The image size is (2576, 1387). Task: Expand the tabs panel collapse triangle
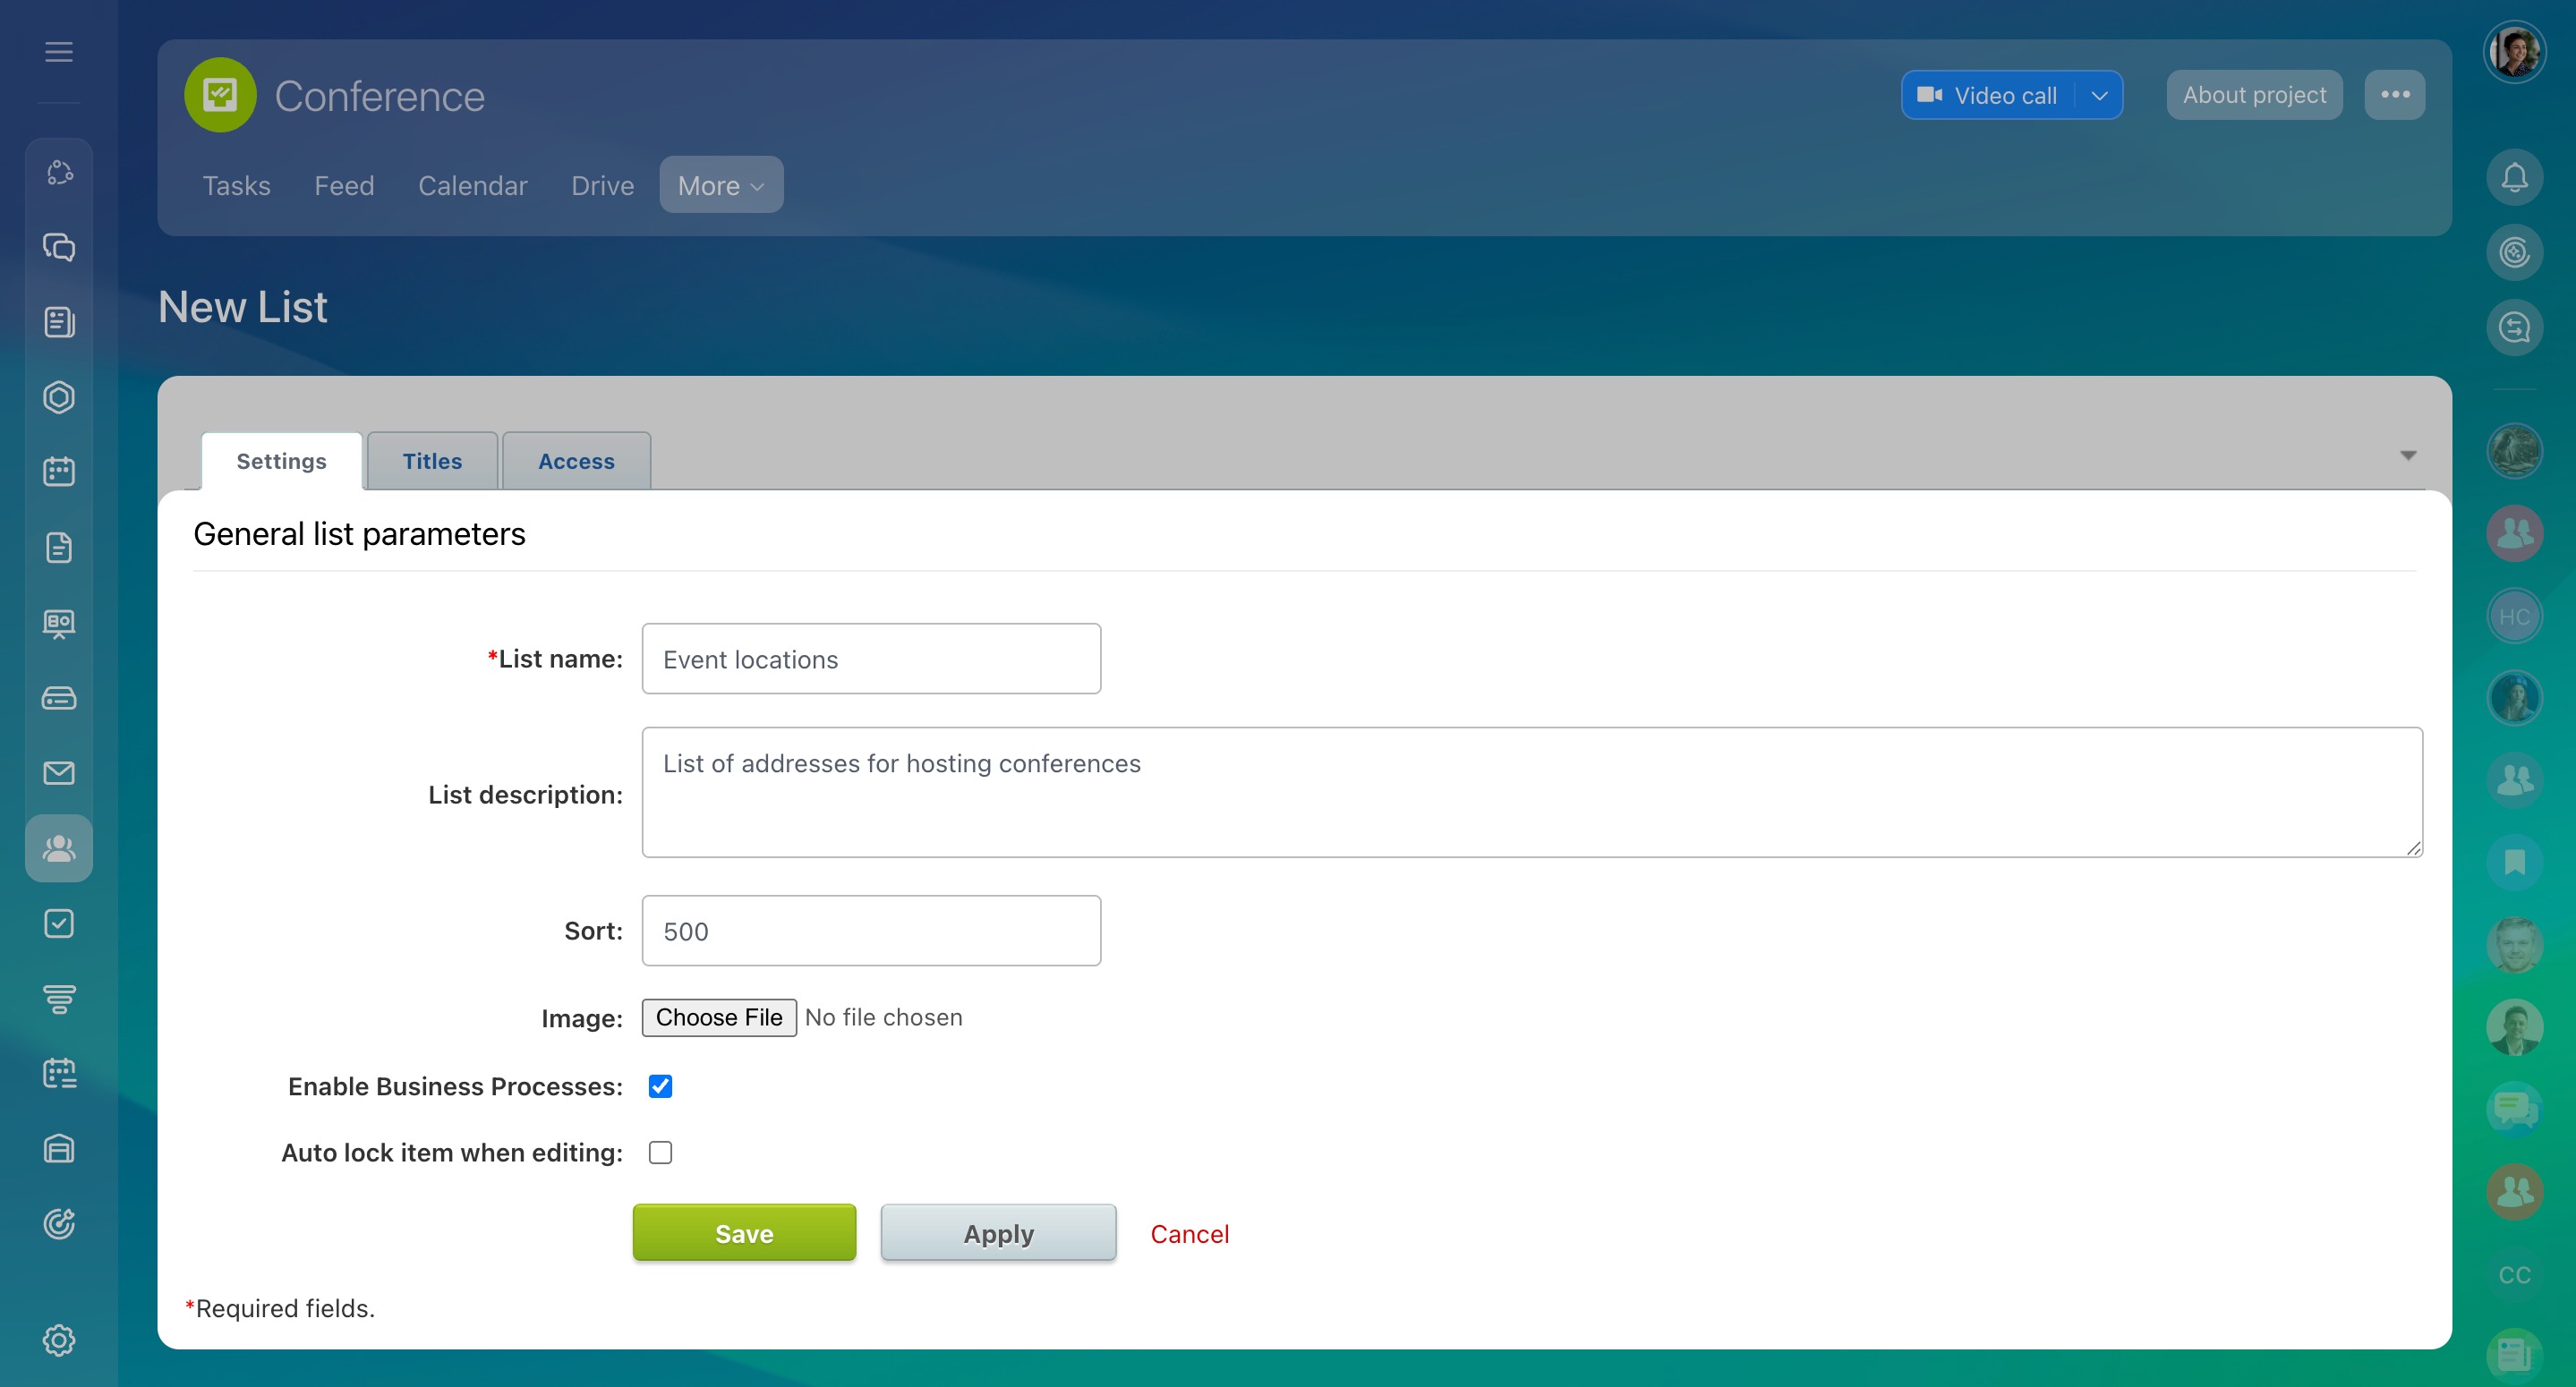pos(2408,456)
